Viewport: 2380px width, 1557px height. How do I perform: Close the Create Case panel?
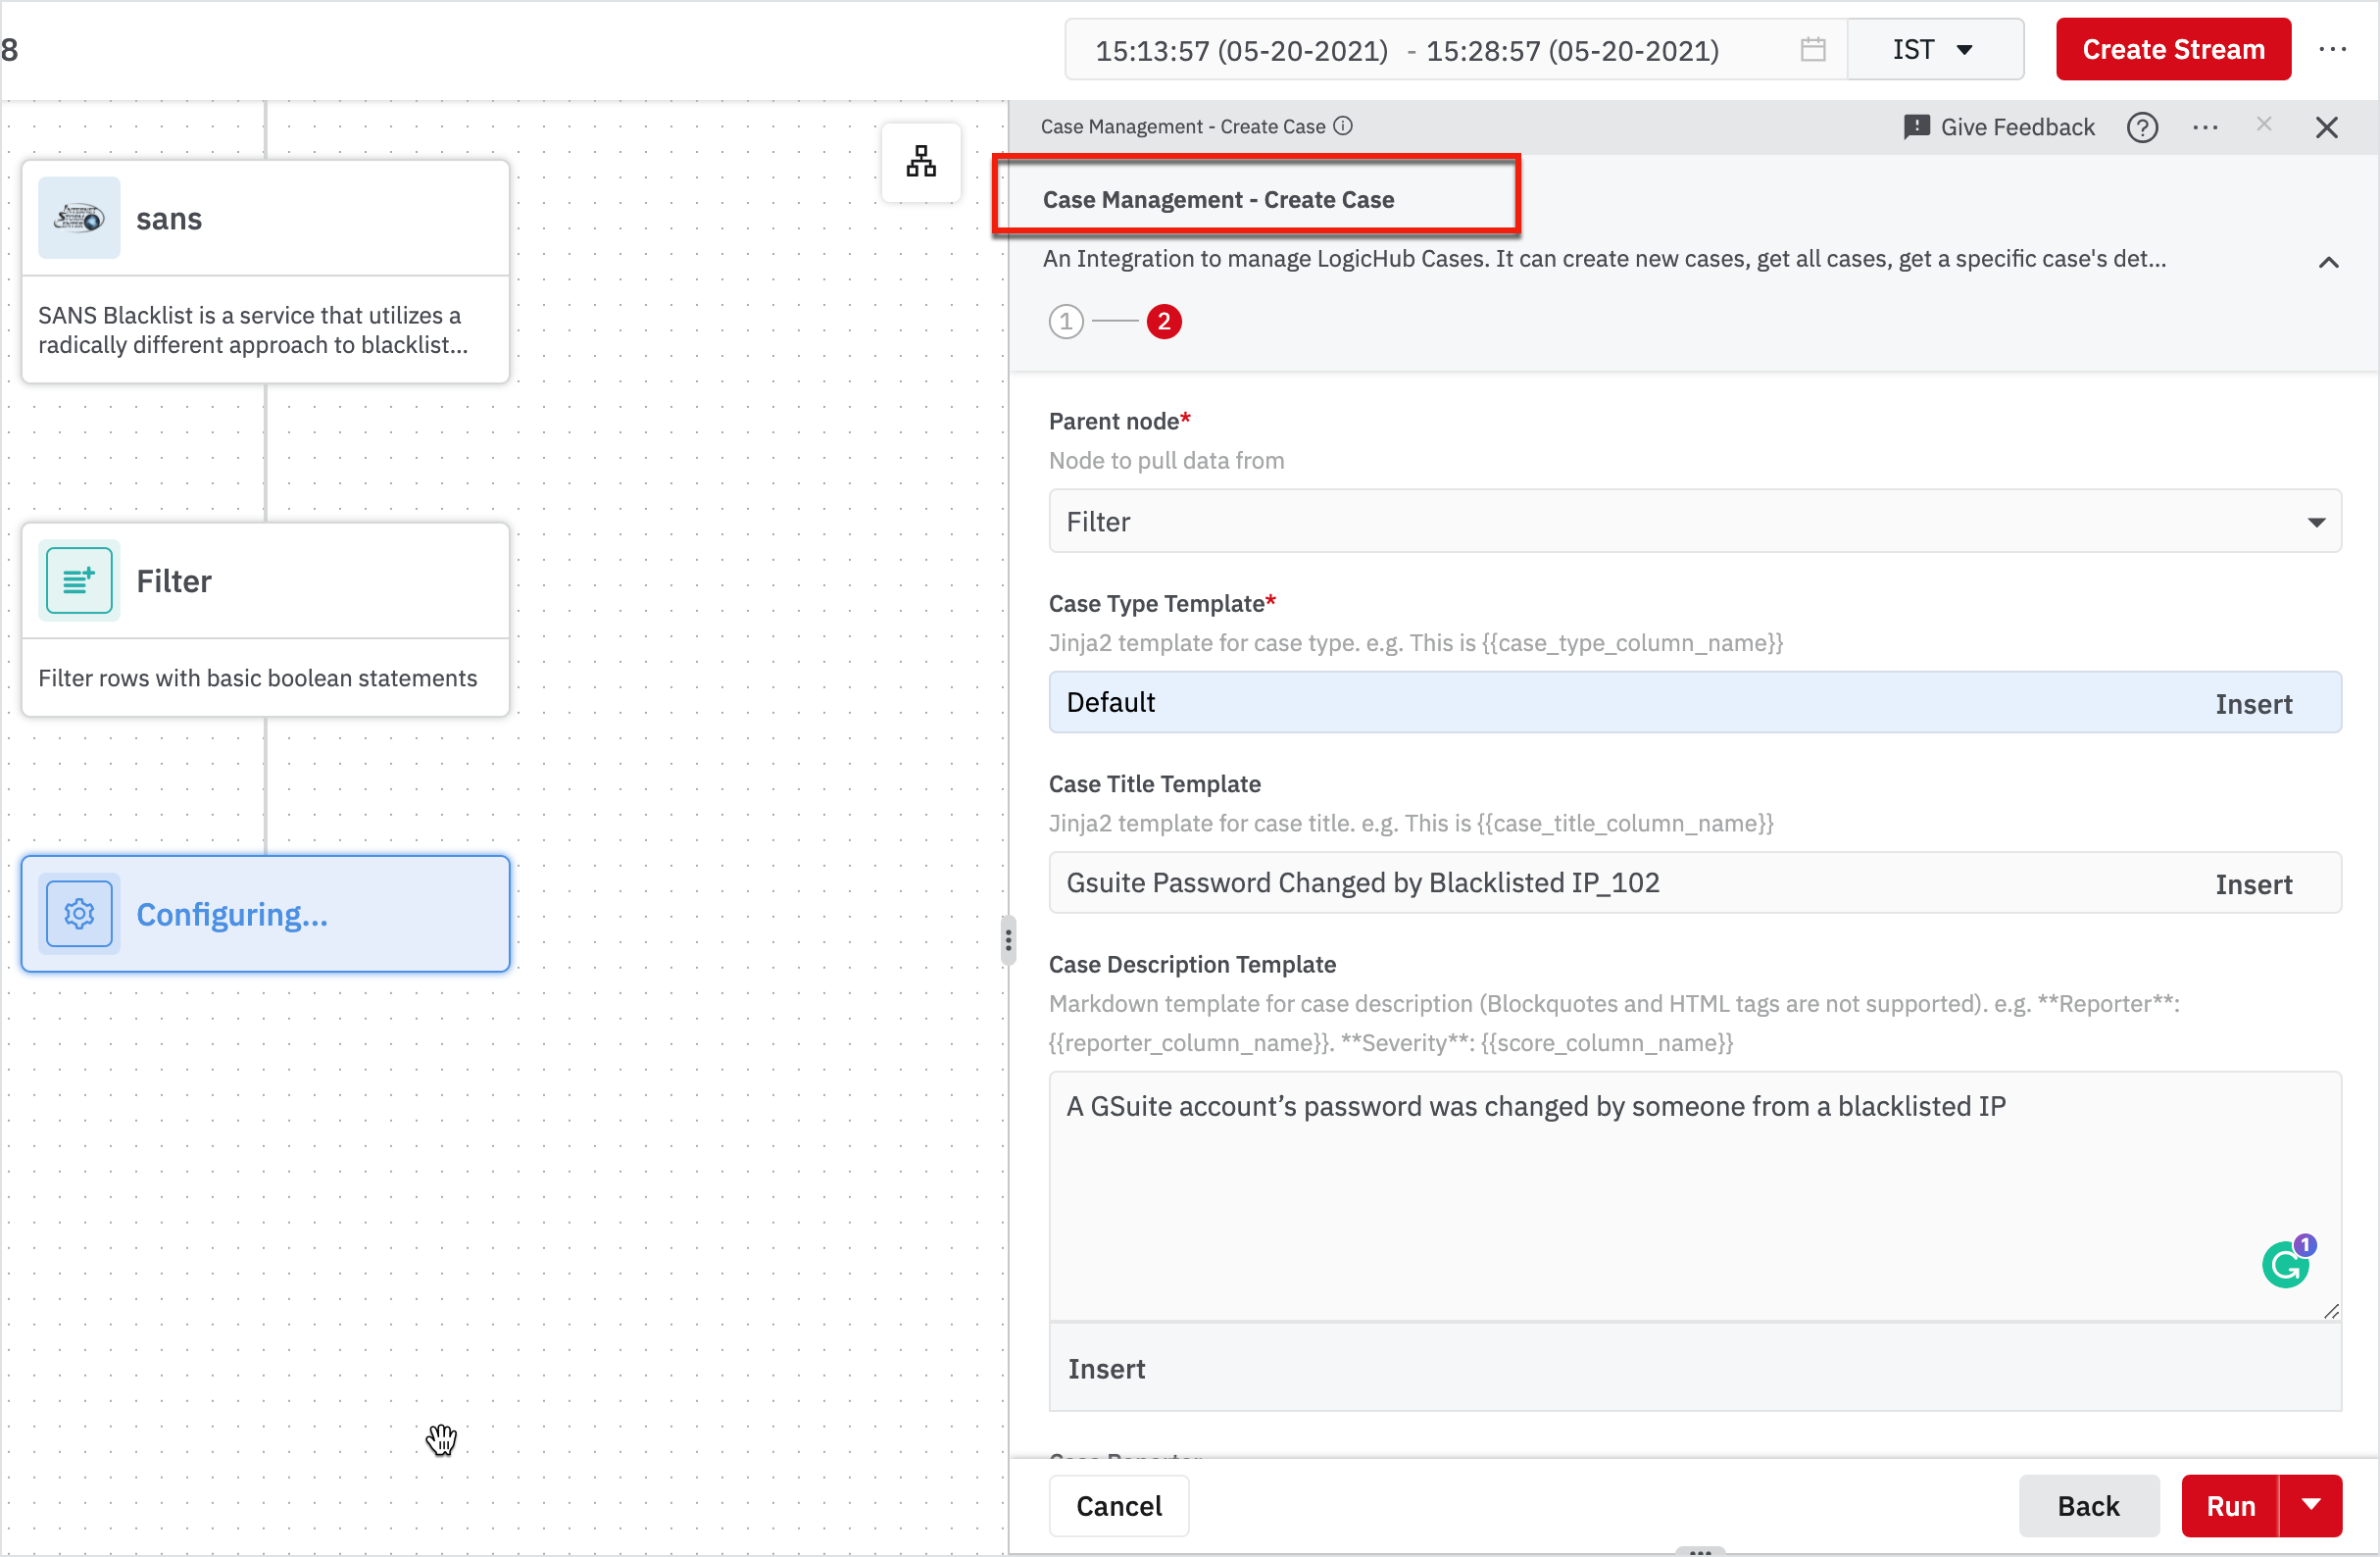pyautogui.click(x=2326, y=127)
